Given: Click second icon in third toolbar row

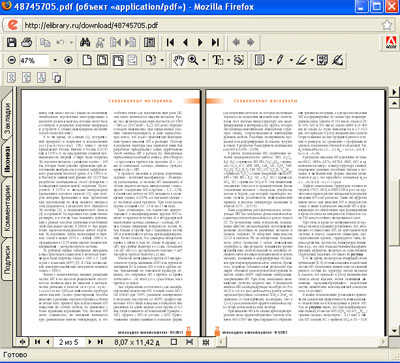Looking at the screenshot, I should [27, 78].
